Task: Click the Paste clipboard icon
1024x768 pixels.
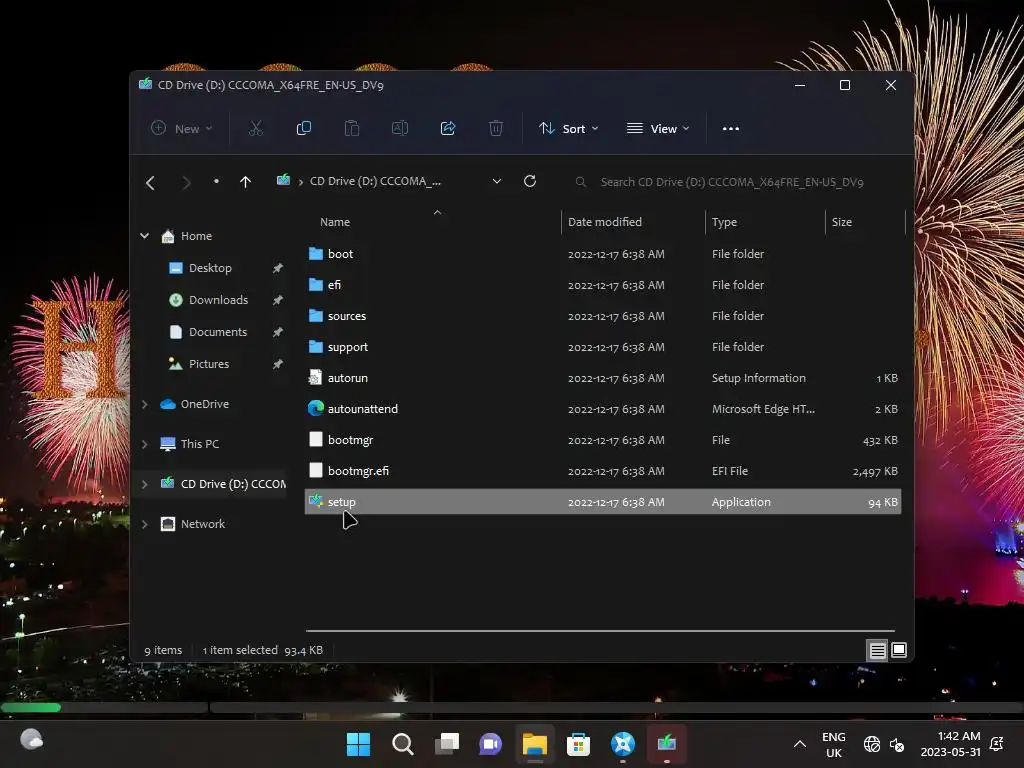Action: (x=352, y=129)
